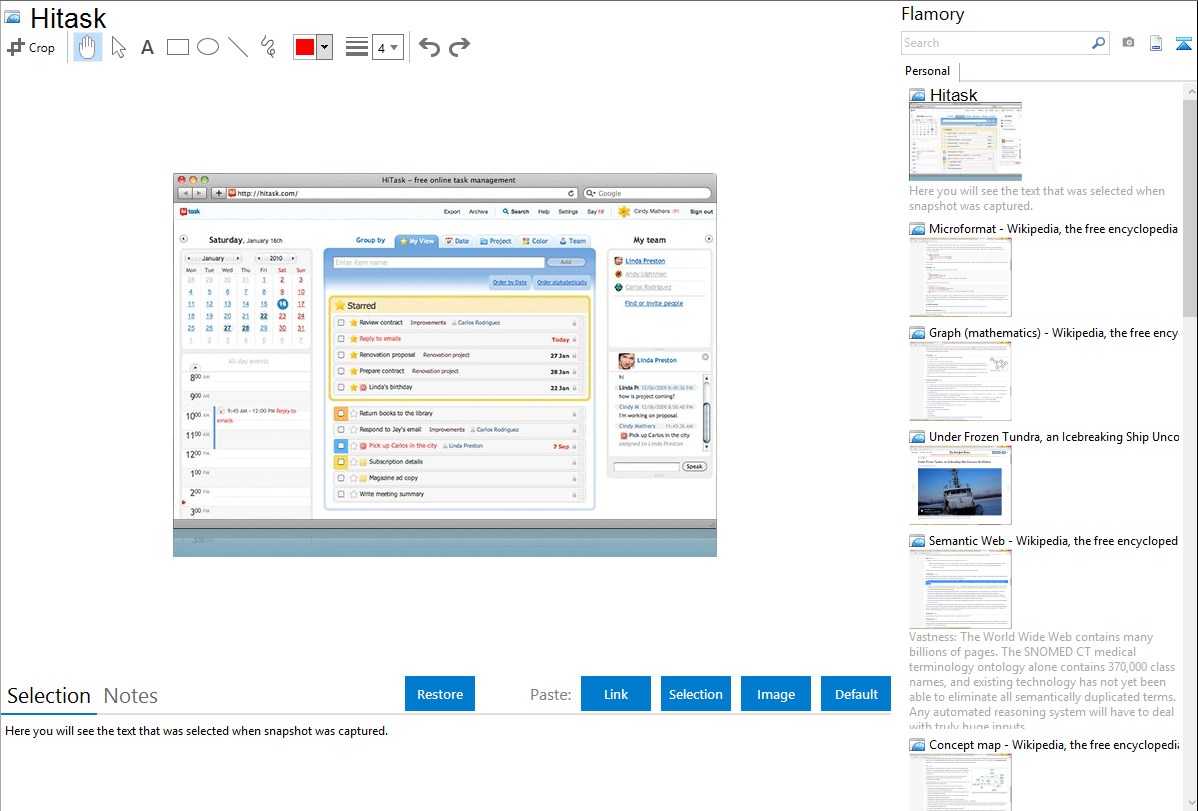Click the selected-text placeholder under Selection tab
The width and height of the screenshot is (1198, 811).
[x=196, y=732]
